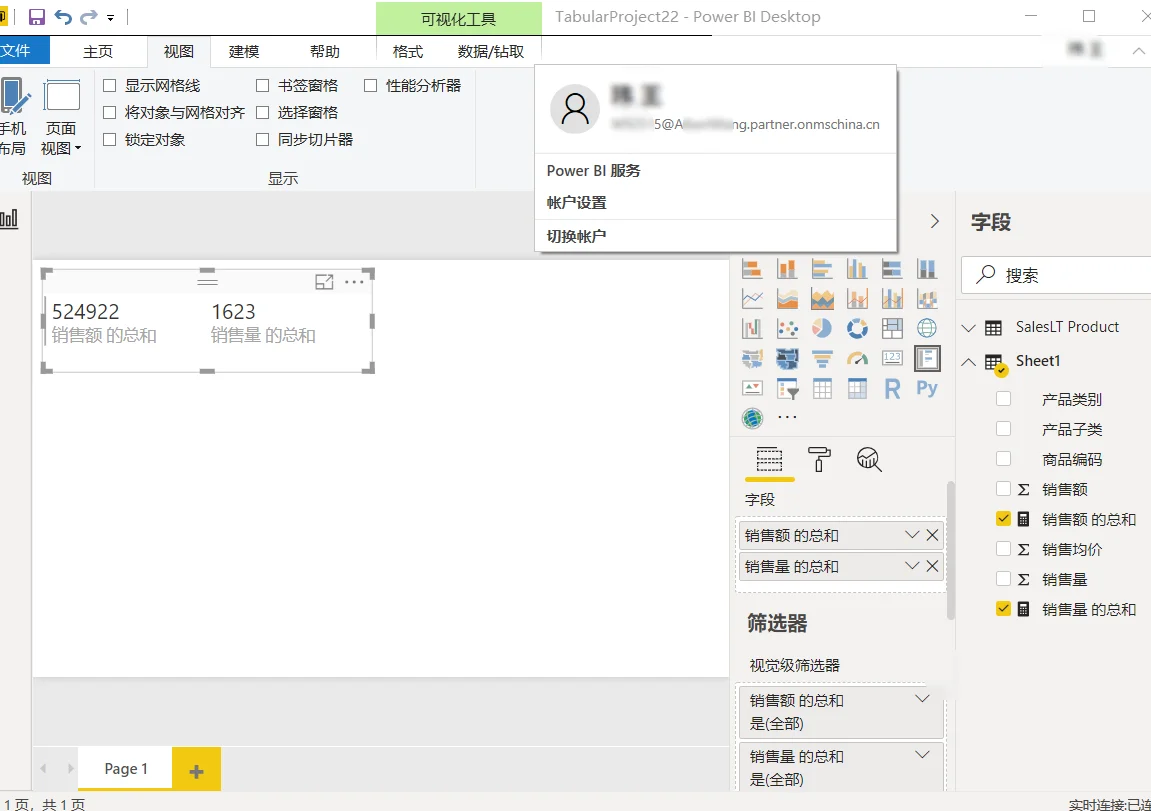
Task: Open the Analytics magnifier tab
Action: pyautogui.click(x=869, y=459)
